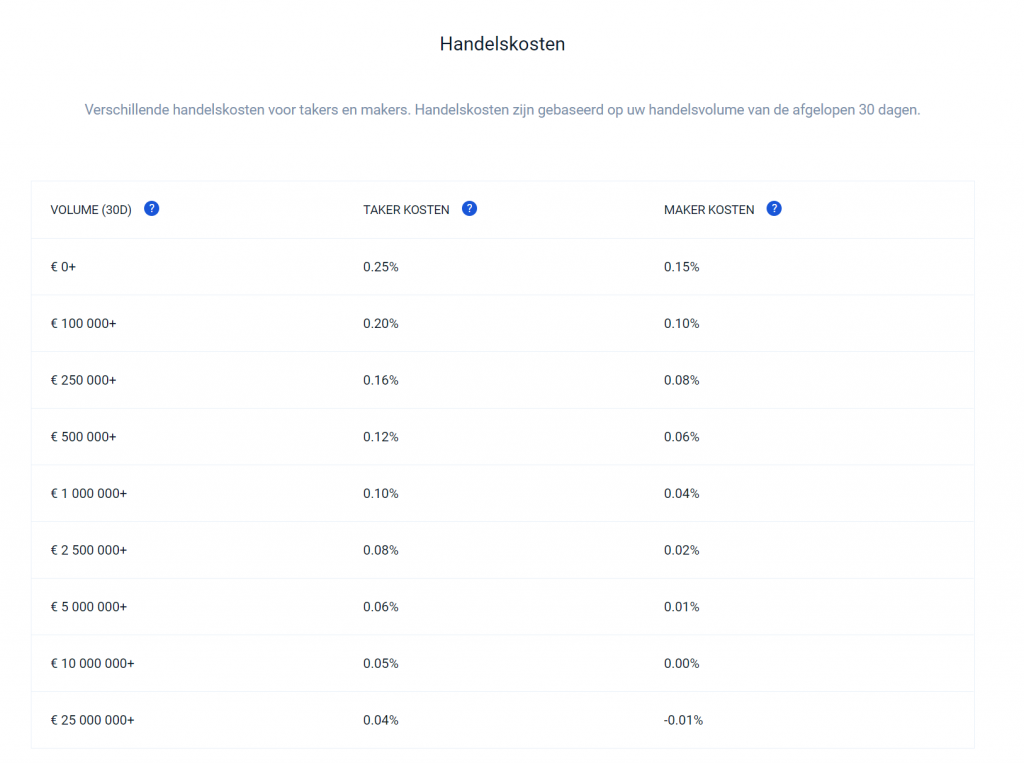1024x763 pixels.
Task: Click the Handelskosten page heading
Action: click(x=502, y=44)
